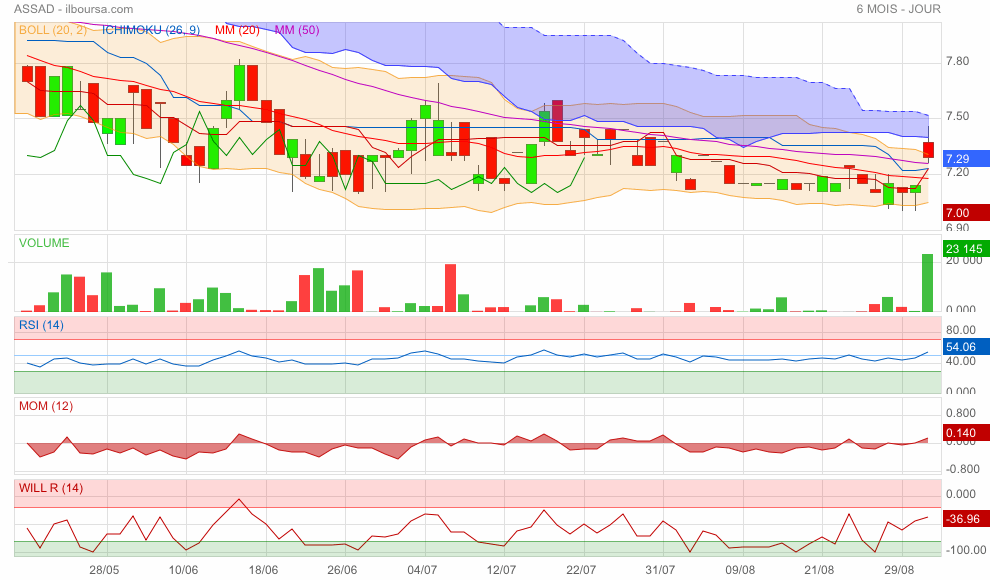Click the 18/06 date axis label

pos(263,570)
